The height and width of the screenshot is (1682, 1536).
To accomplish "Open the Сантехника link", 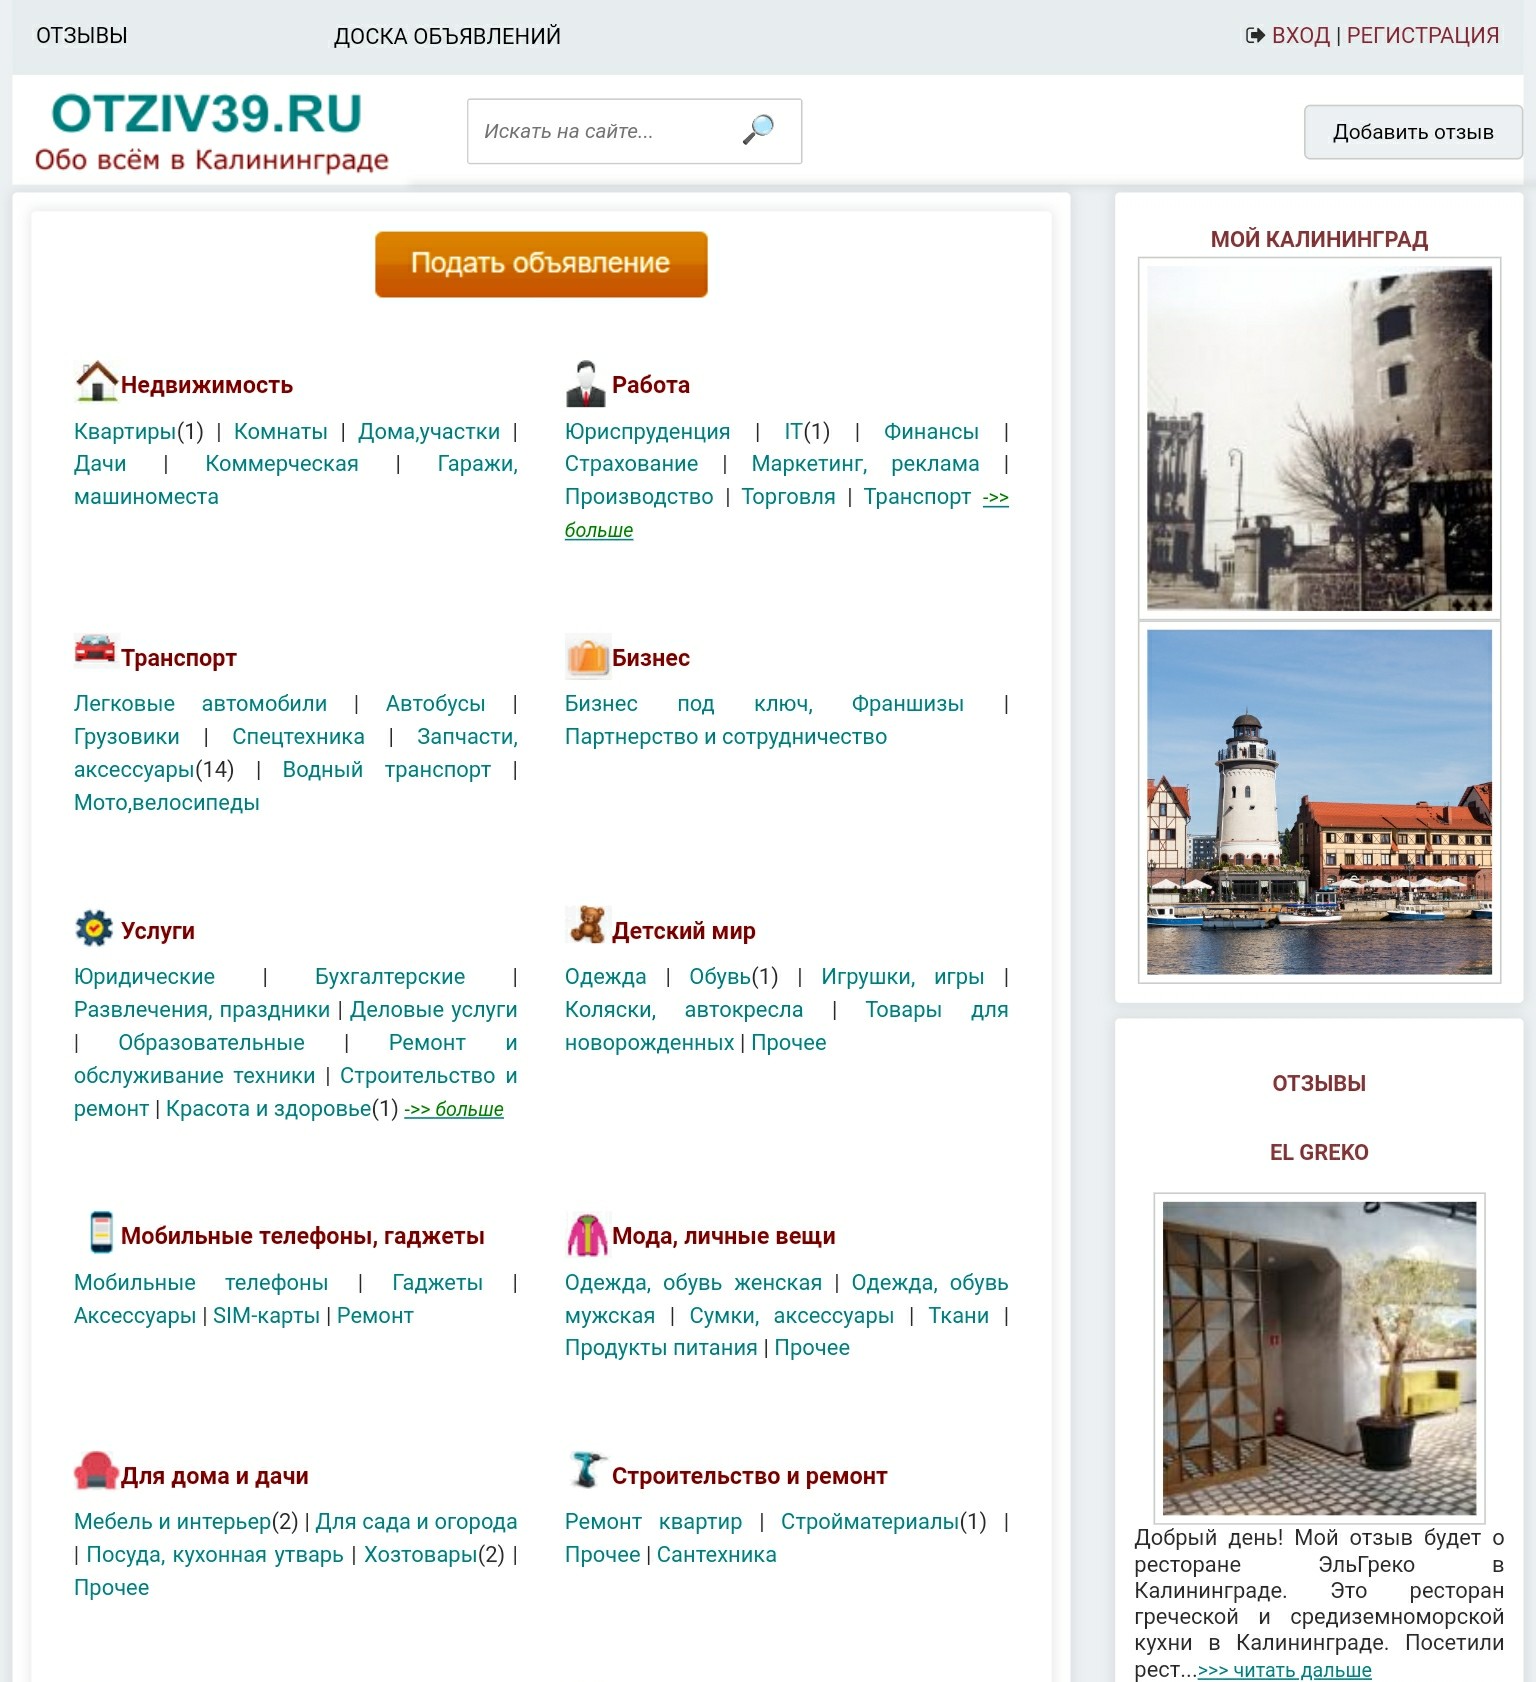I will tap(717, 1554).
